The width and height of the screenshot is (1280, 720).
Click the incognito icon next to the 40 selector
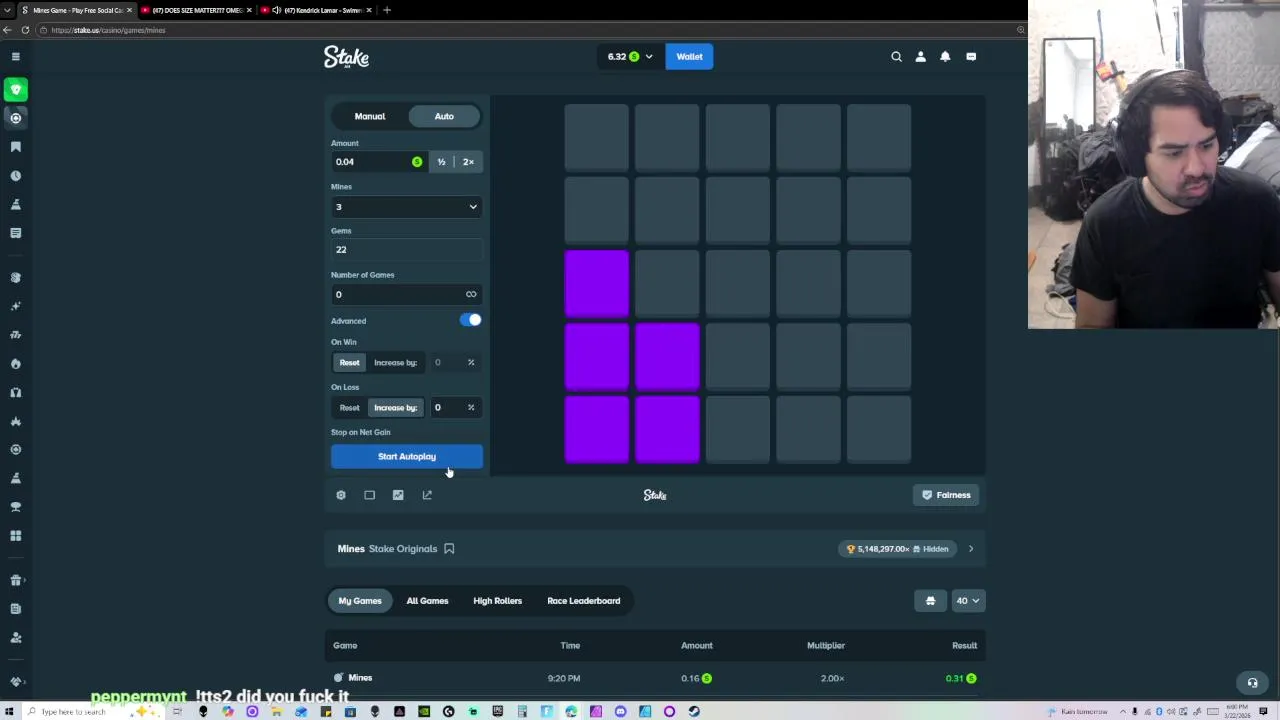tap(930, 601)
